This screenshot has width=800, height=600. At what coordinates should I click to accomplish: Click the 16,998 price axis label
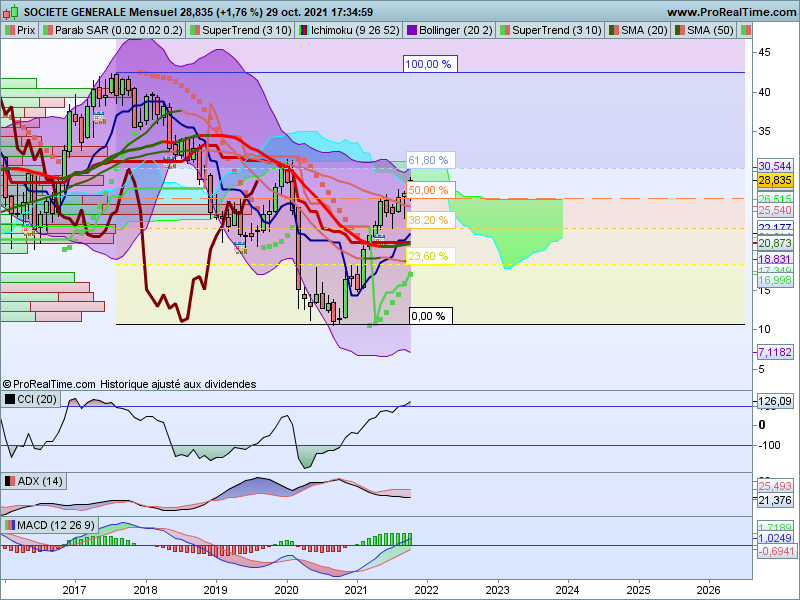tap(774, 280)
